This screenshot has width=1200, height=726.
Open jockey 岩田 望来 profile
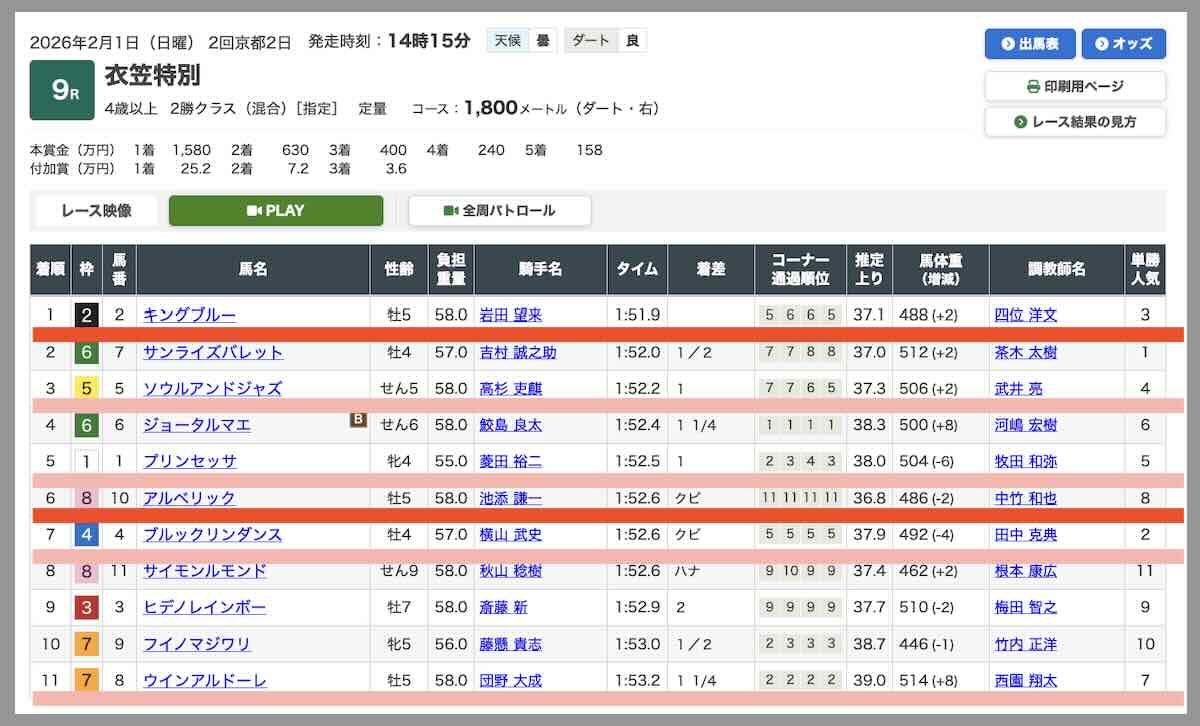pyautogui.click(x=510, y=315)
